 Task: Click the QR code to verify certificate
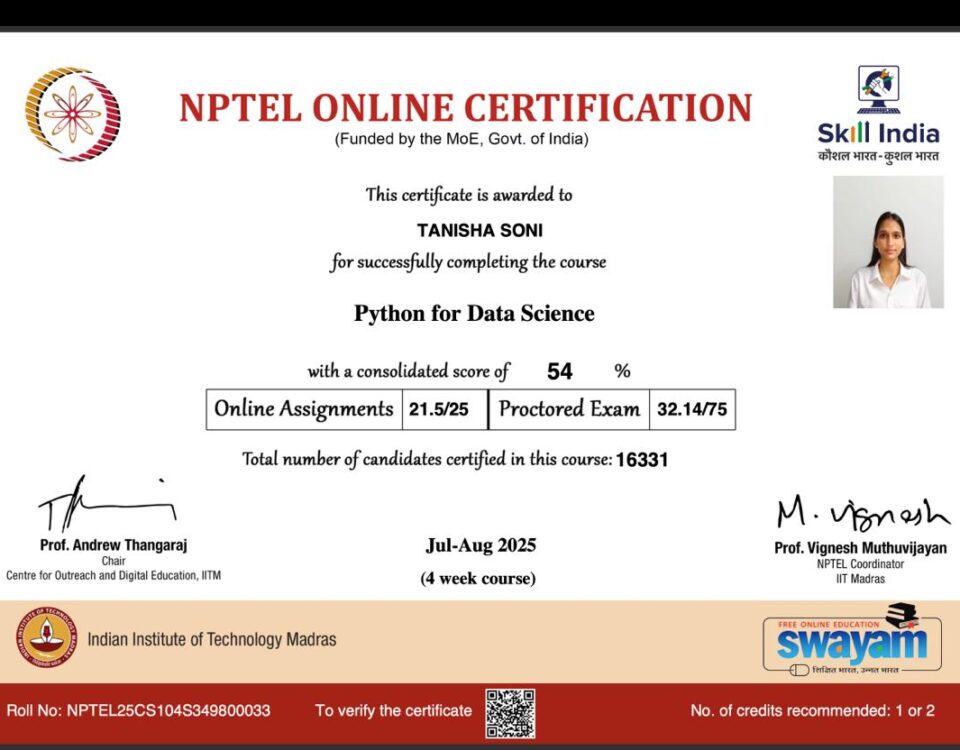[510, 713]
